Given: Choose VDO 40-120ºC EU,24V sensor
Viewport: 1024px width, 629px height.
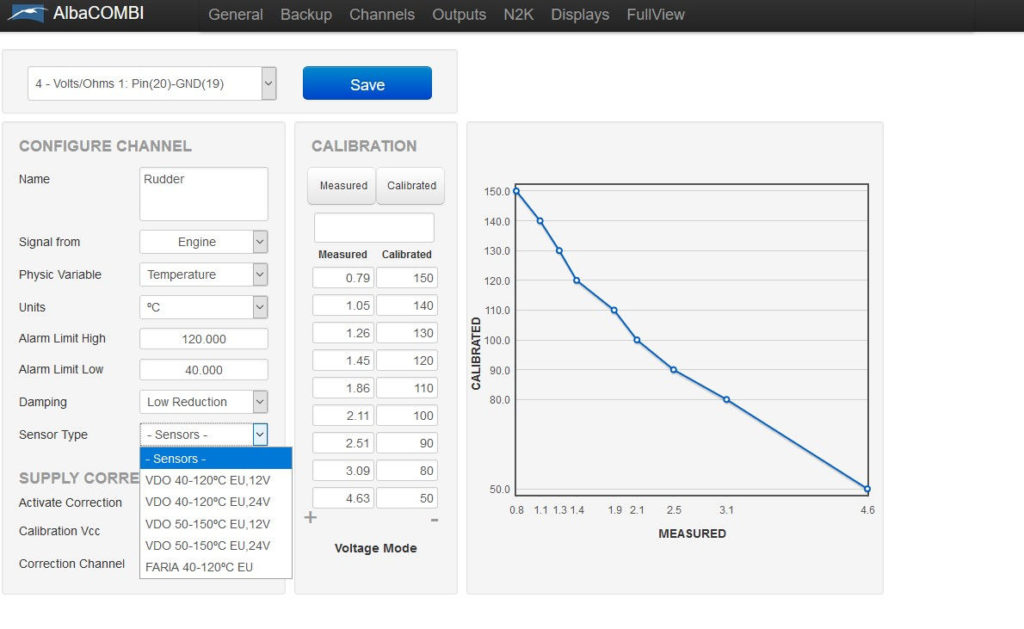Looking at the screenshot, I should click(x=216, y=502).
